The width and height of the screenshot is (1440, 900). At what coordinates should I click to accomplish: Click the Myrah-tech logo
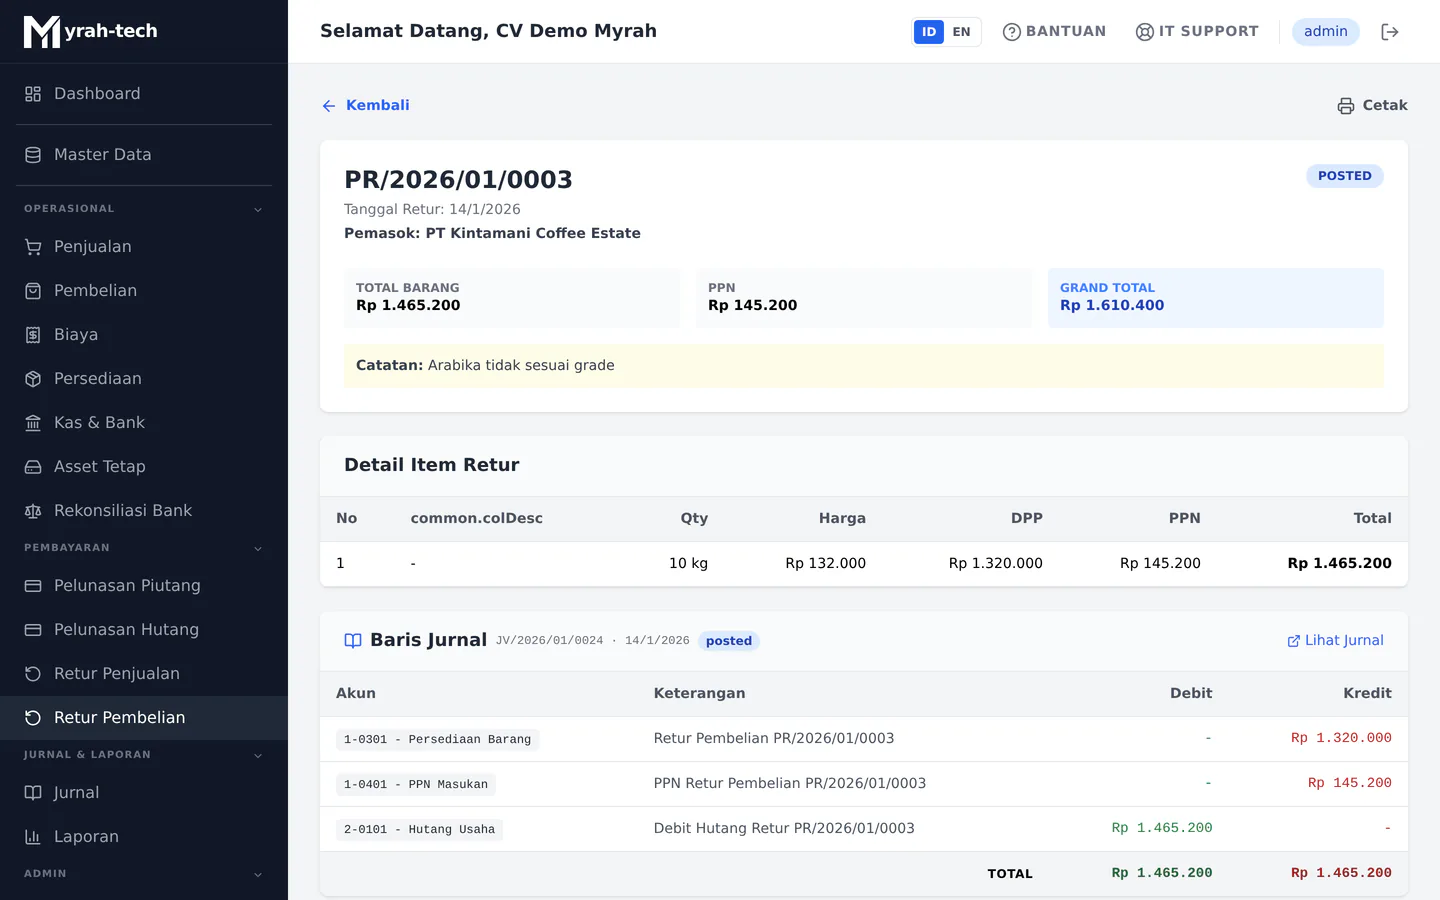point(91,32)
